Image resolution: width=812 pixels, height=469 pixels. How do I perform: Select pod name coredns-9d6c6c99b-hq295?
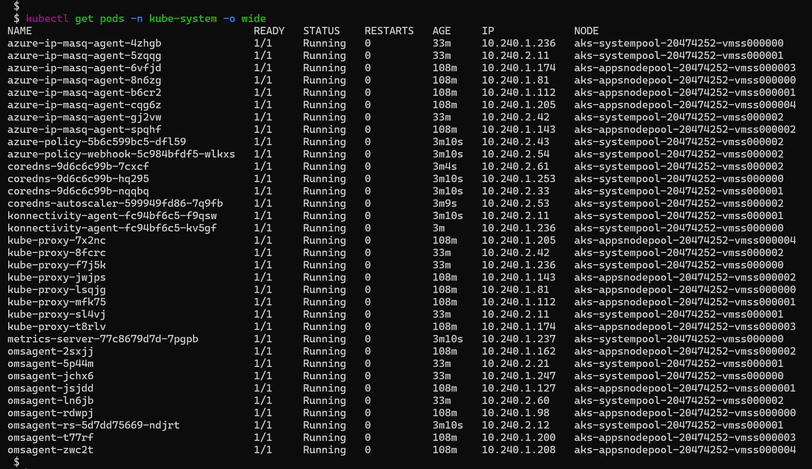pos(78,179)
